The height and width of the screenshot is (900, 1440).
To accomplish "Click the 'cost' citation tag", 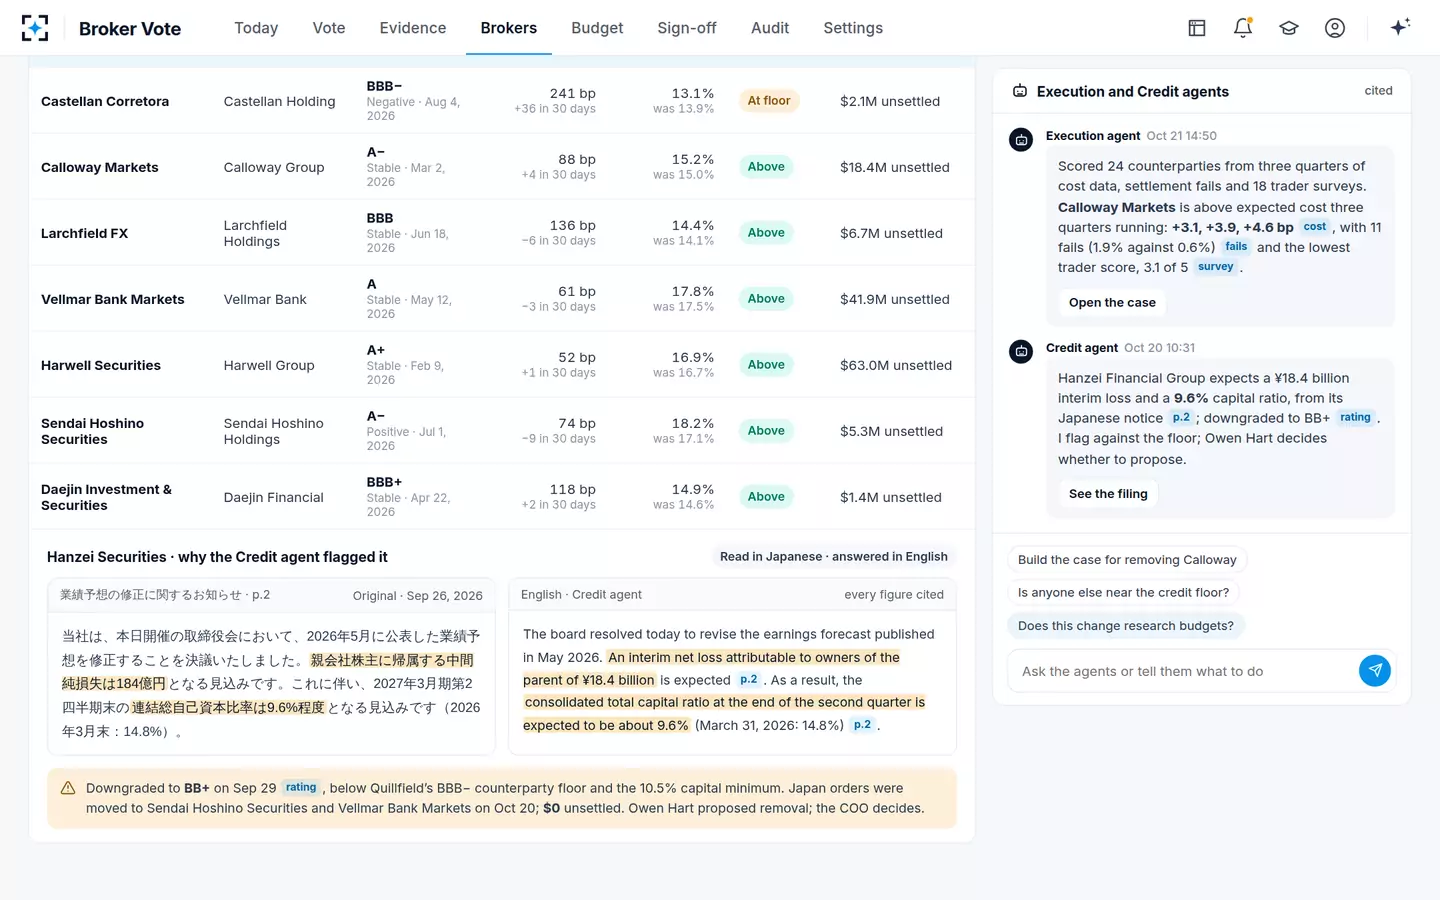I will [x=1315, y=227].
